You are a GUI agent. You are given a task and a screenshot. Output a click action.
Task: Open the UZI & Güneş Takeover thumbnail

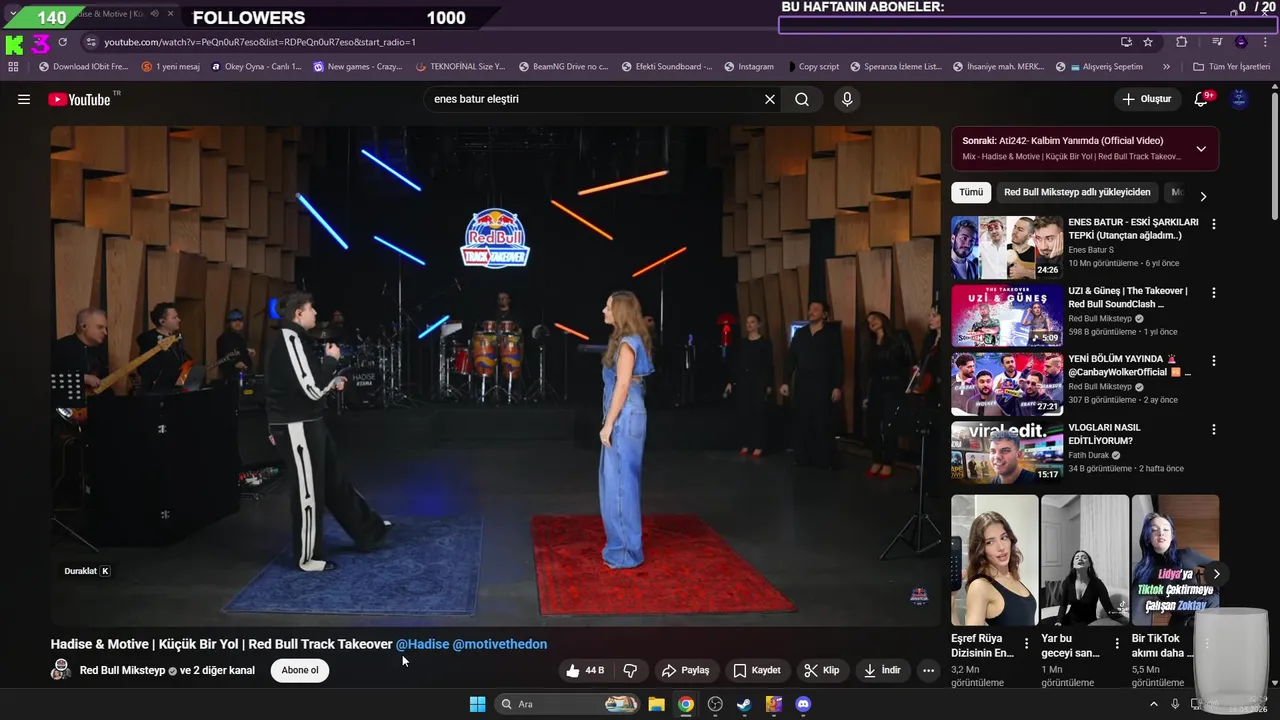coord(1007,316)
